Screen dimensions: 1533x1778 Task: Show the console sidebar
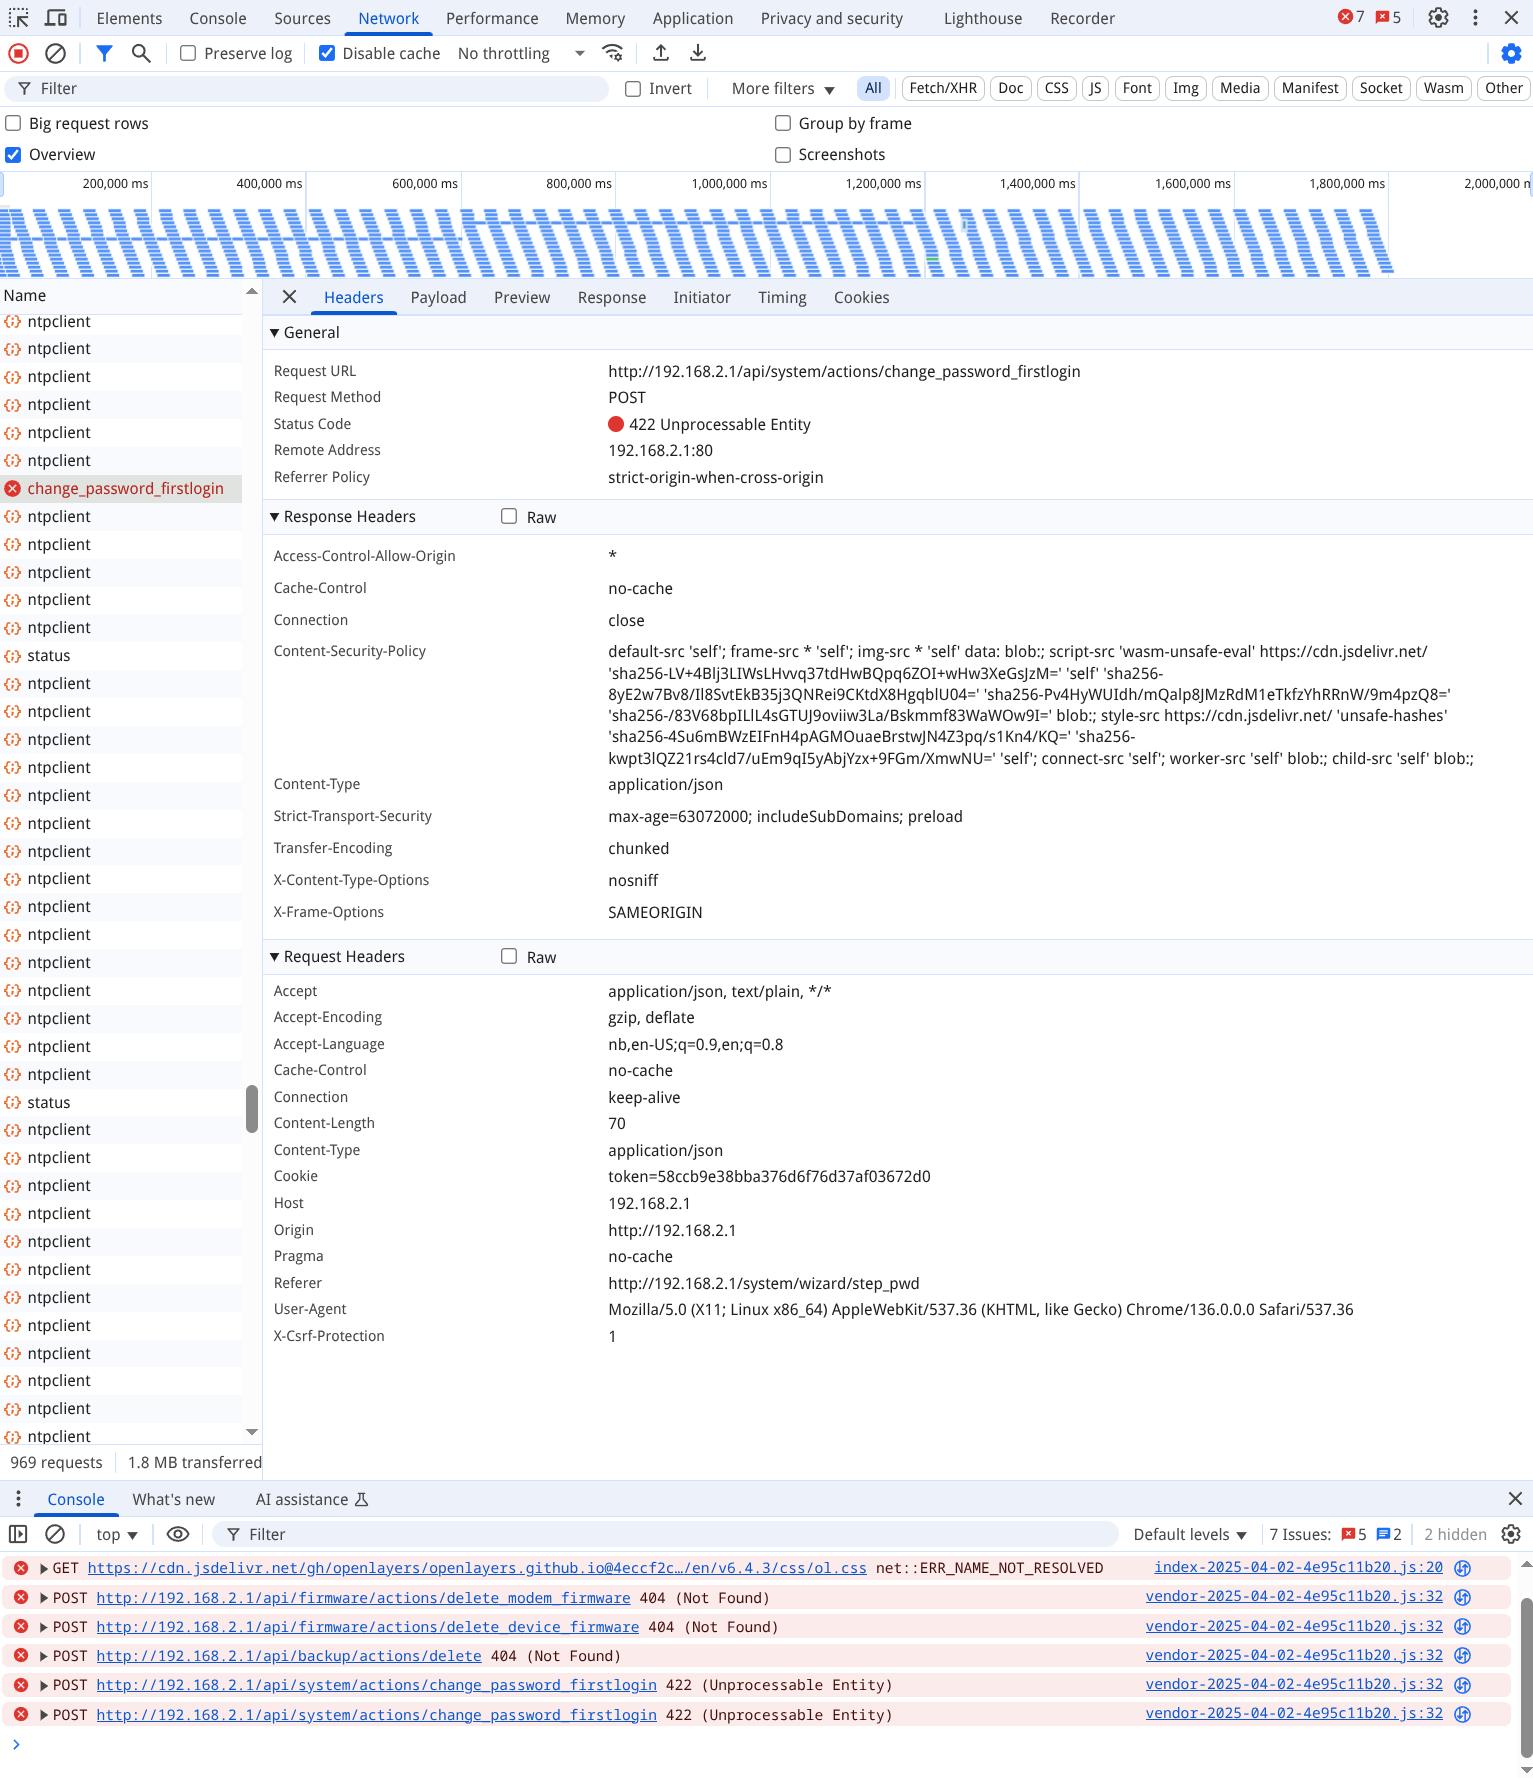point(18,1534)
